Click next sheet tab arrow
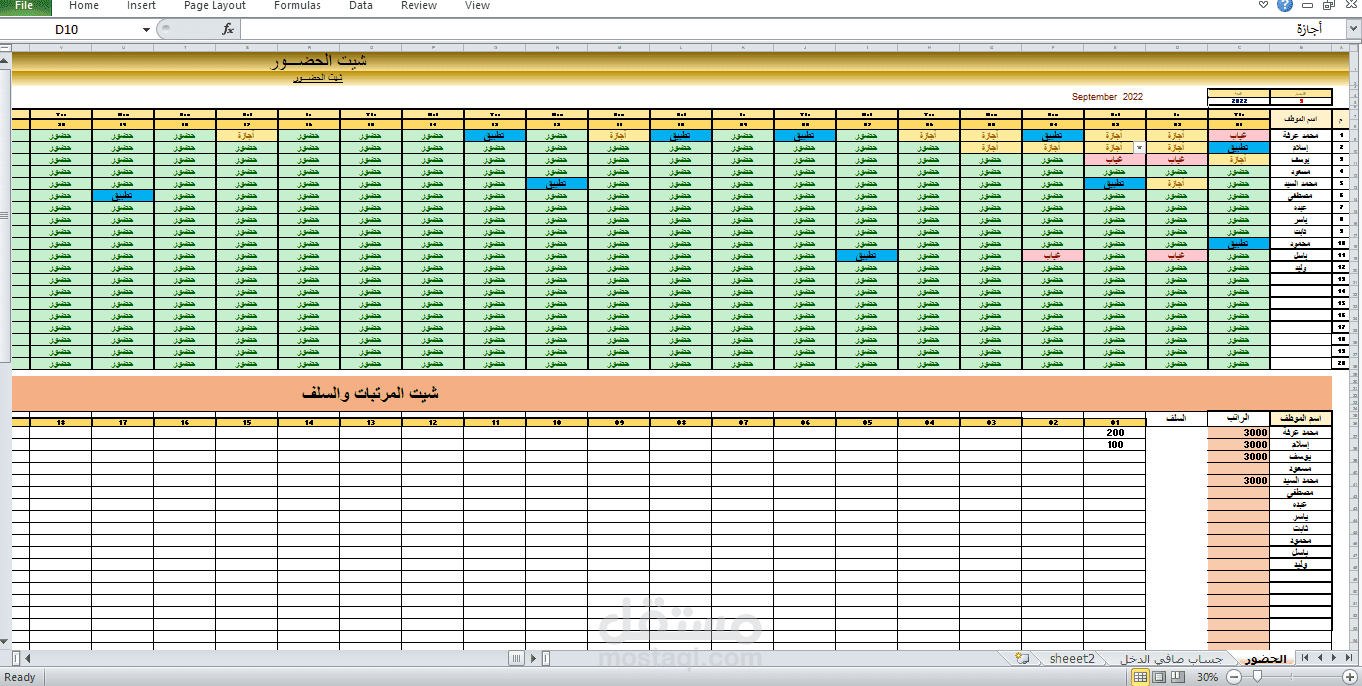 coord(1335,658)
